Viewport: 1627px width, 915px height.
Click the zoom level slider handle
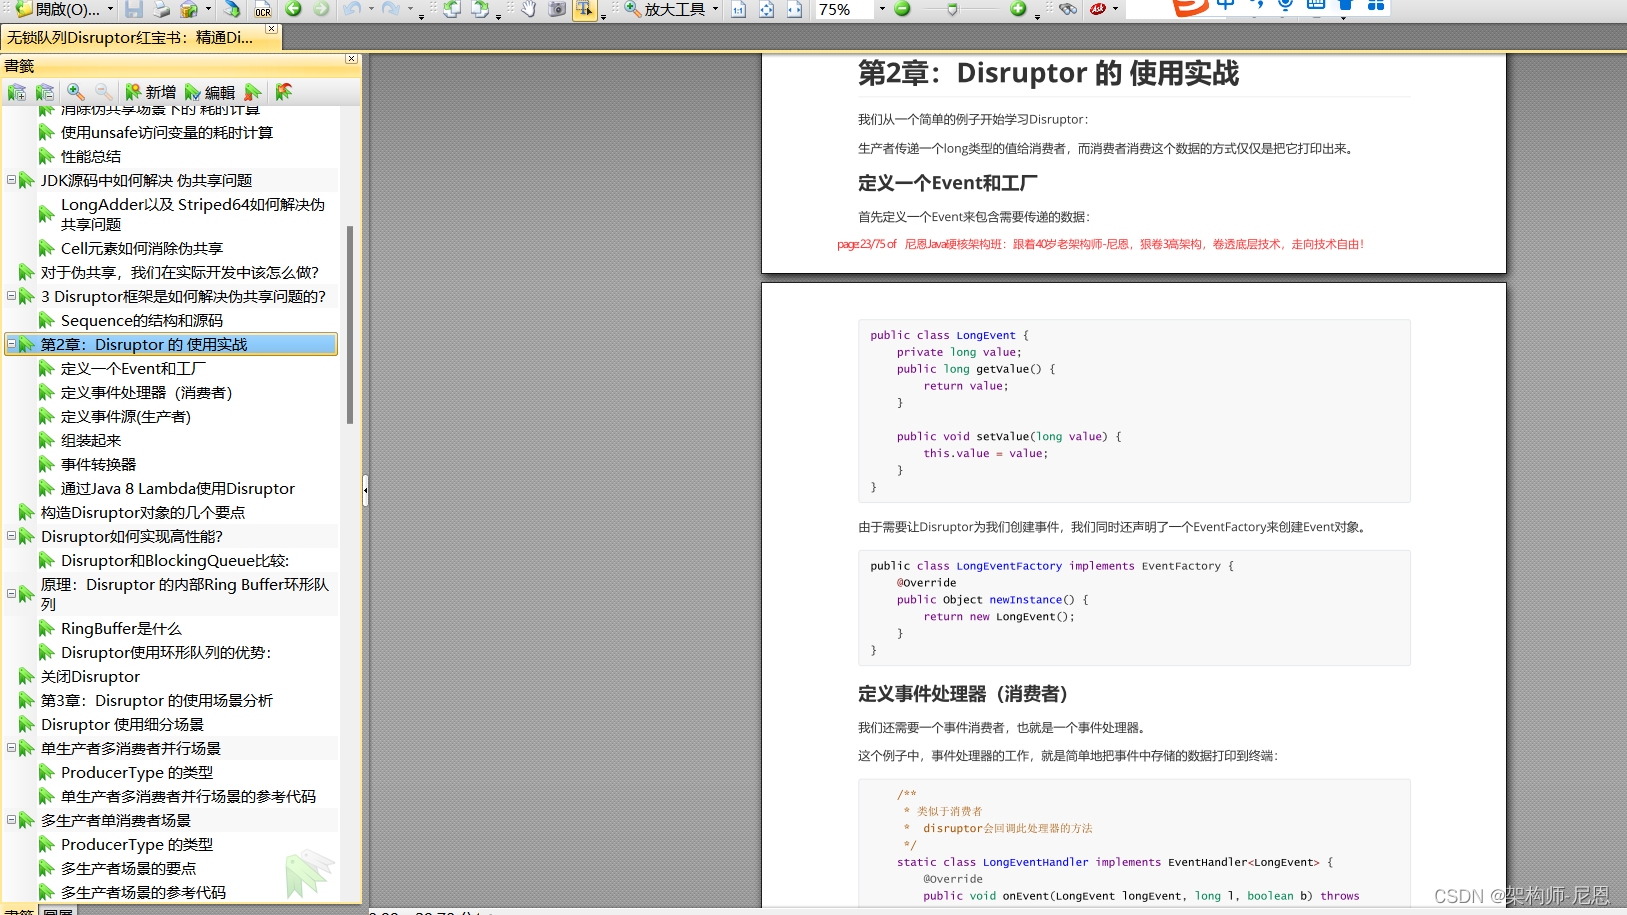pyautogui.click(x=952, y=9)
